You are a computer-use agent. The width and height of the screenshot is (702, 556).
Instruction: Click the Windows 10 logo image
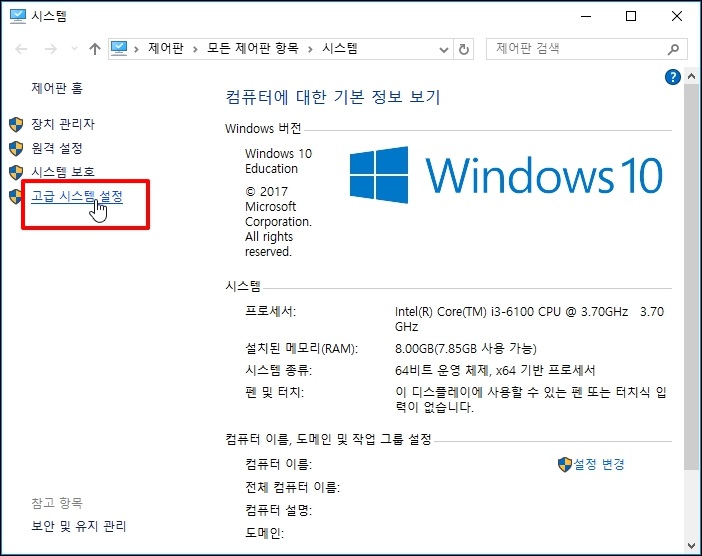click(505, 175)
